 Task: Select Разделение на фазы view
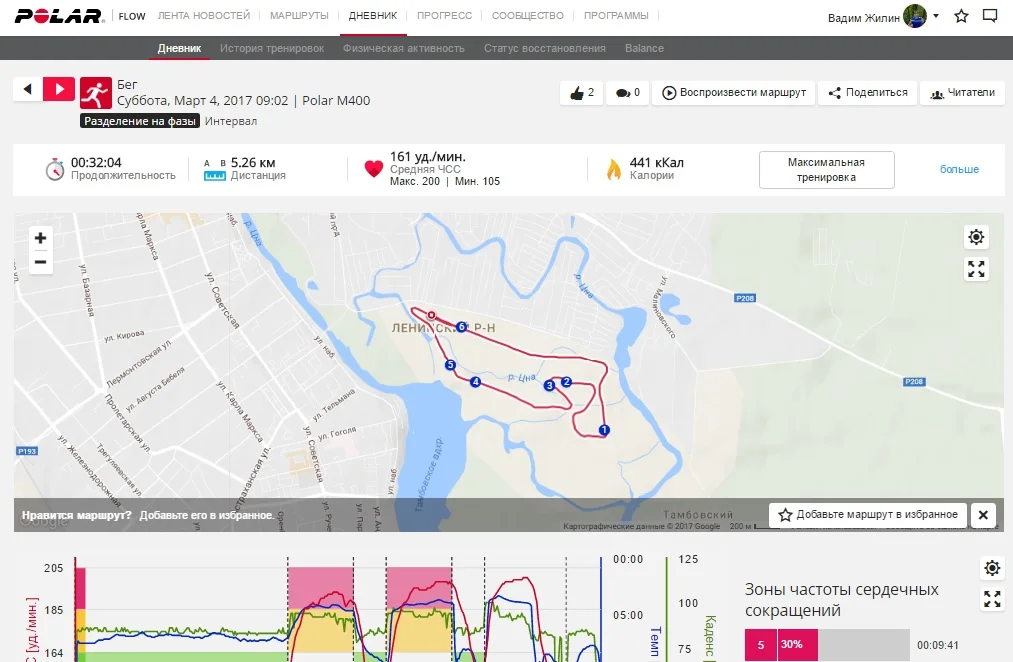tap(140, 121)
